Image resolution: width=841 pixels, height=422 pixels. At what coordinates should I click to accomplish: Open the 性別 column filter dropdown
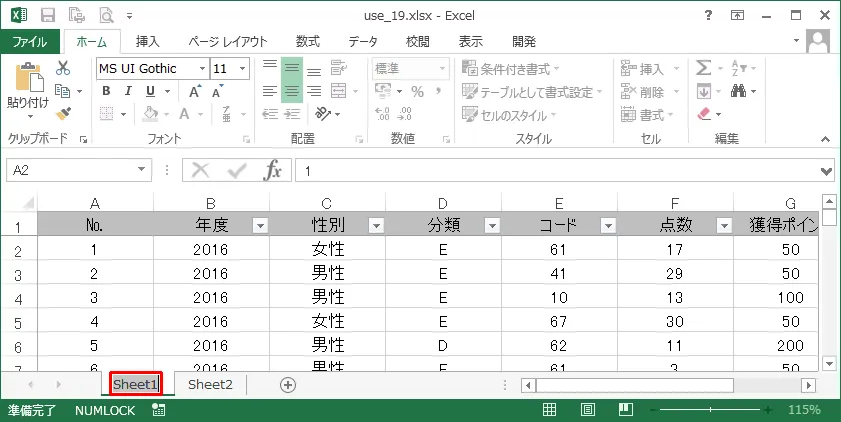click(377, 226)
